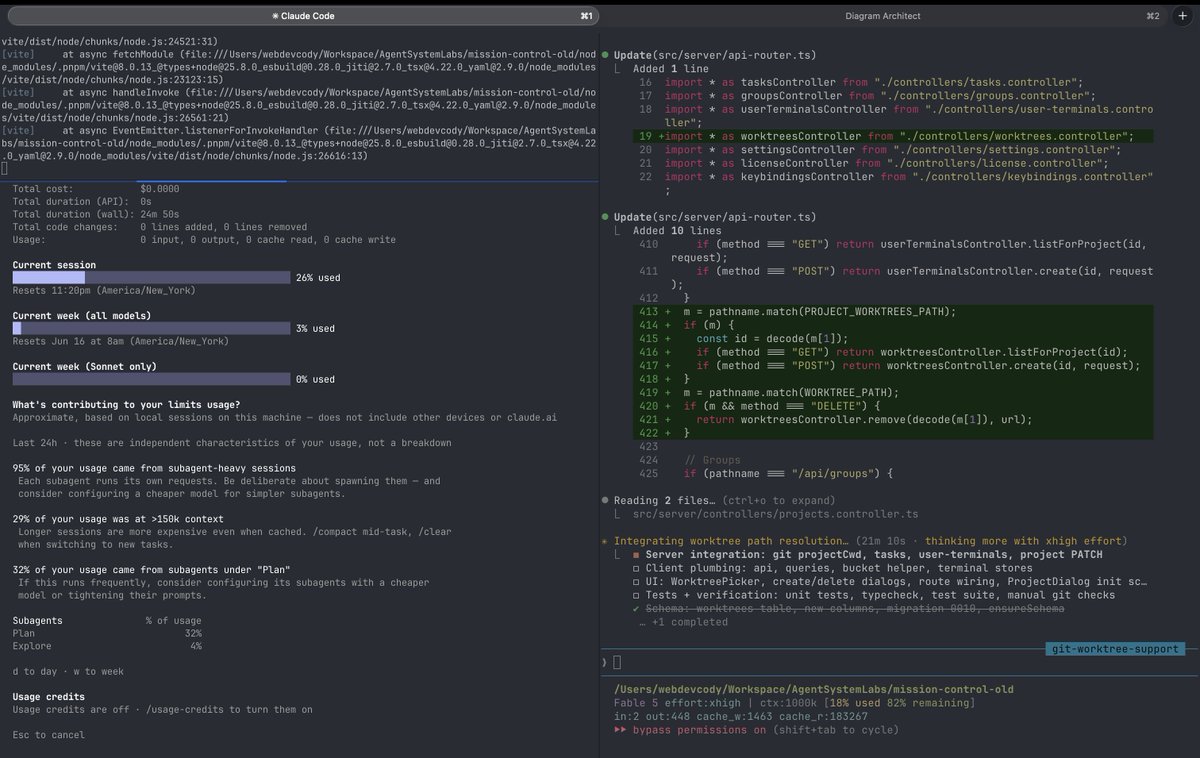
Task: Click 'Esc to cancel' in usage panel
Action: (49, 735)
